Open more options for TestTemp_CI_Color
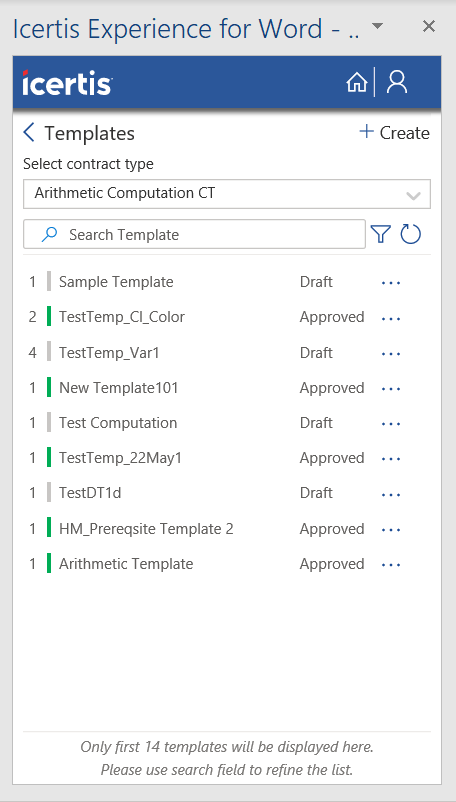The width and height of the screenshot is (456, 802). click(391, 318)
